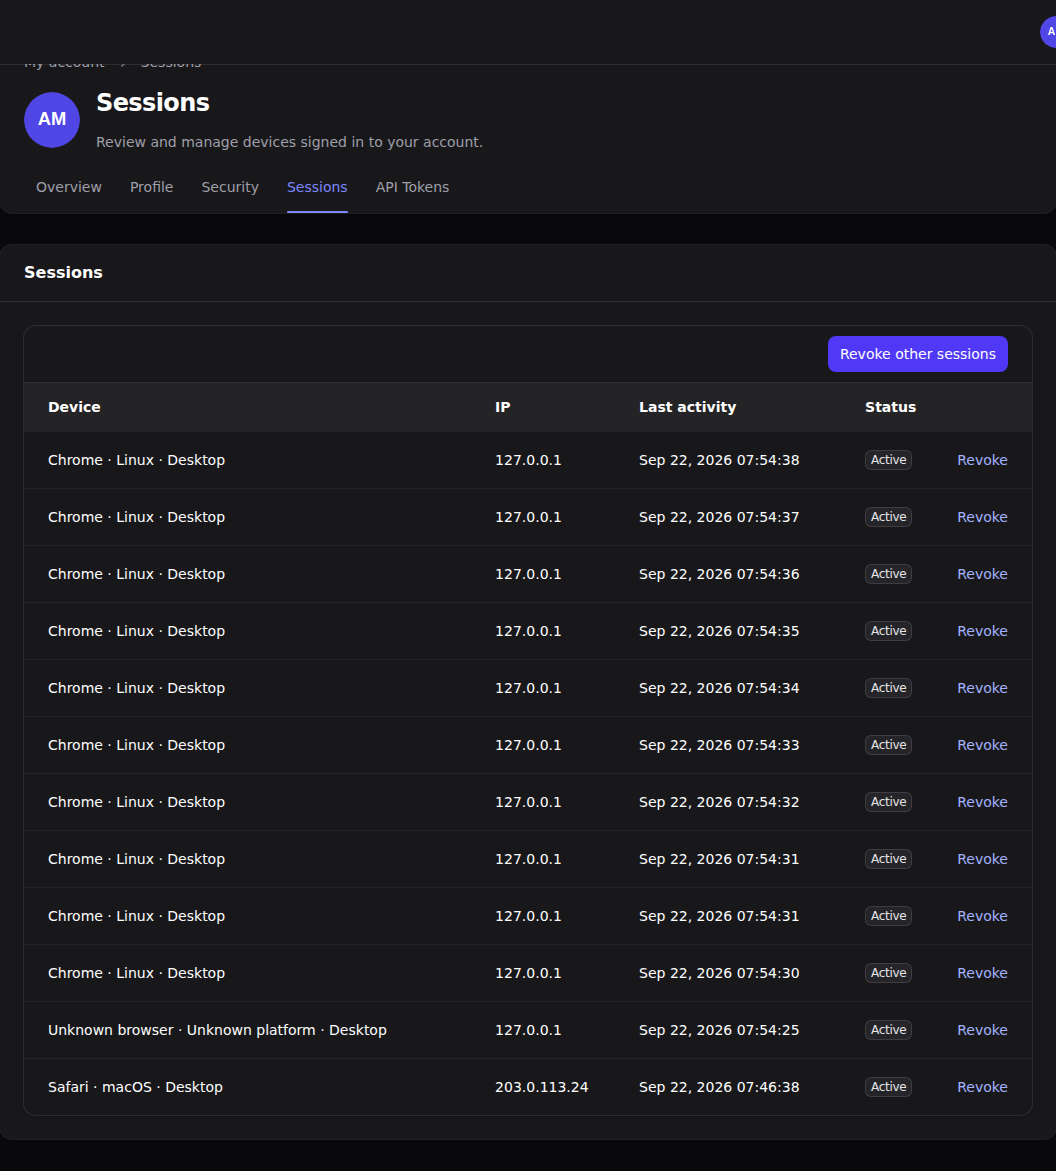Click the IP column header
This screenshot has height=1171, width=1056.
[503, 407]
